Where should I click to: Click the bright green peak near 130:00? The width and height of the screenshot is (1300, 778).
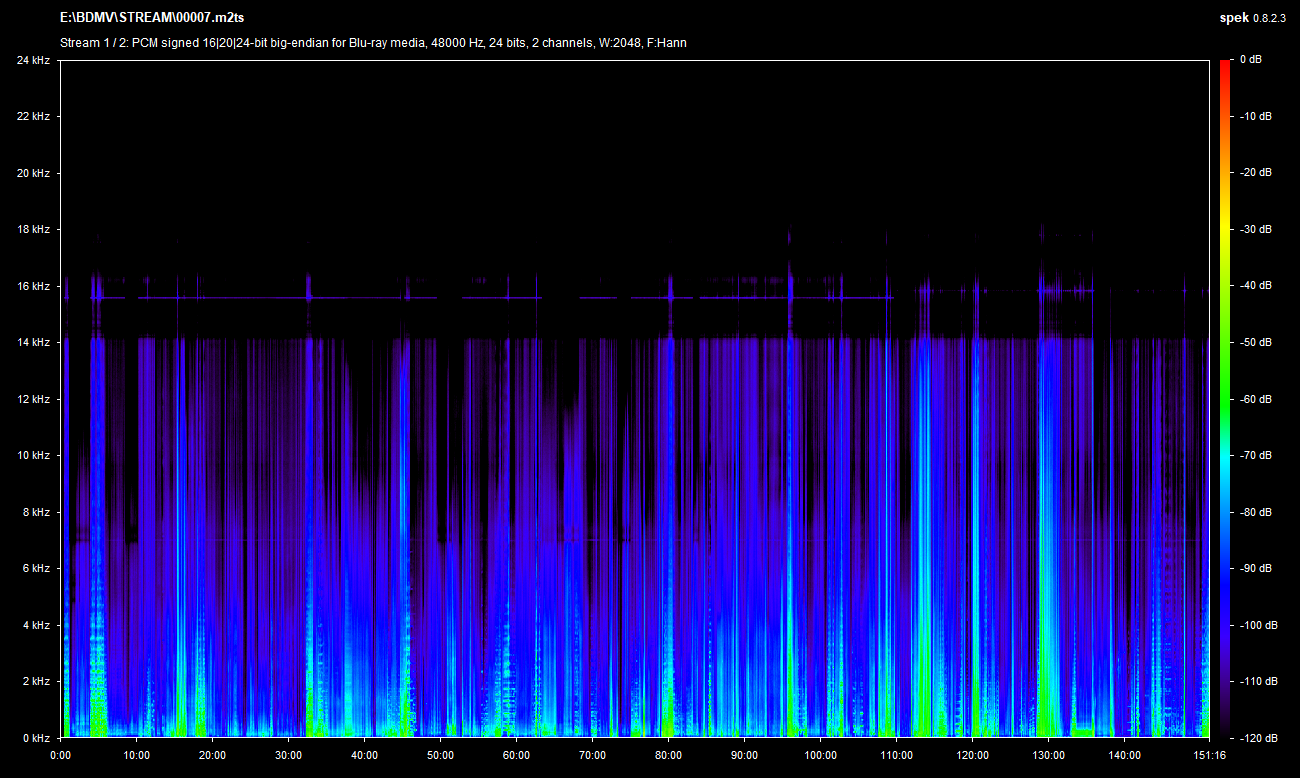1048,700
